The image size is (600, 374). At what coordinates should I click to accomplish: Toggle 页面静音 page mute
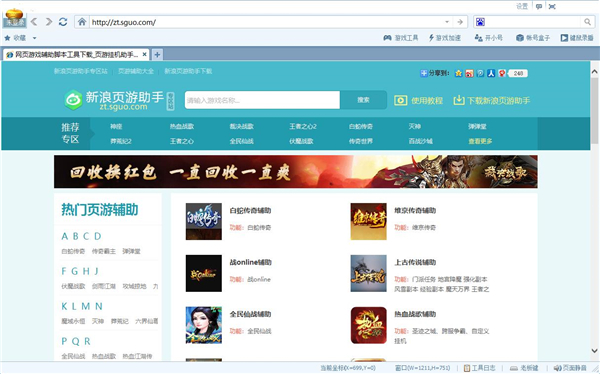570,368
